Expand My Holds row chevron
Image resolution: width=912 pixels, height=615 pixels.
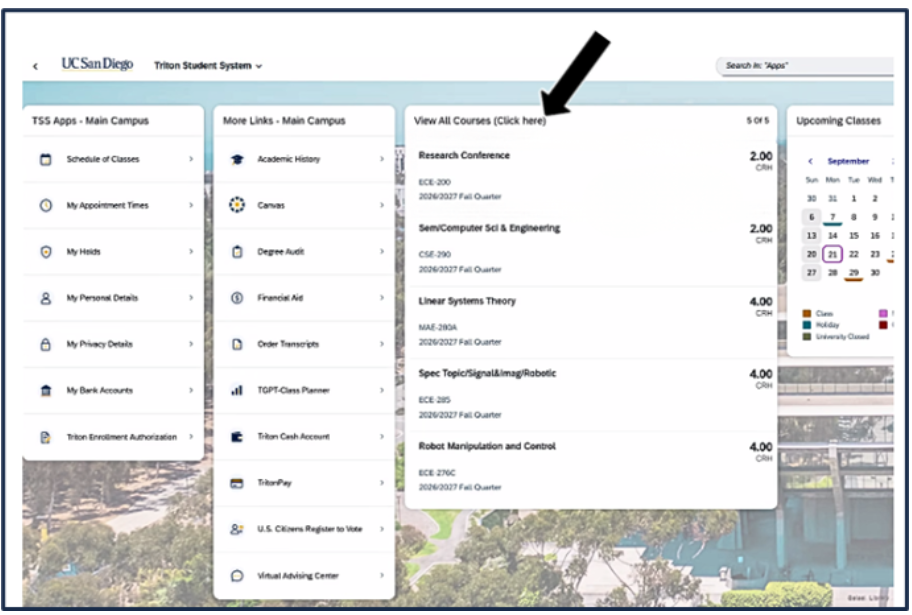[191, 251]
